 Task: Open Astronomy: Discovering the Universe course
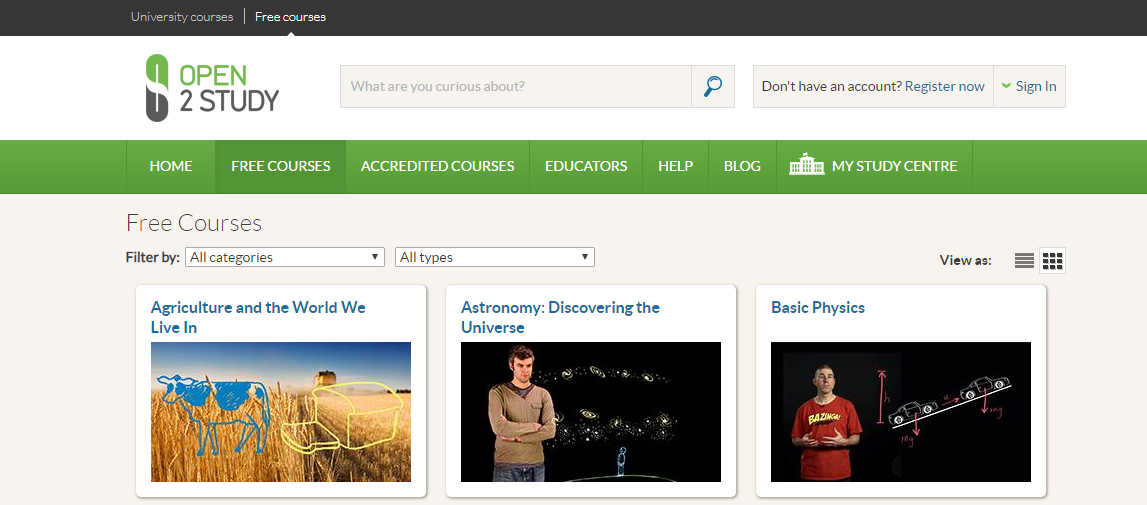click(560, 317)
